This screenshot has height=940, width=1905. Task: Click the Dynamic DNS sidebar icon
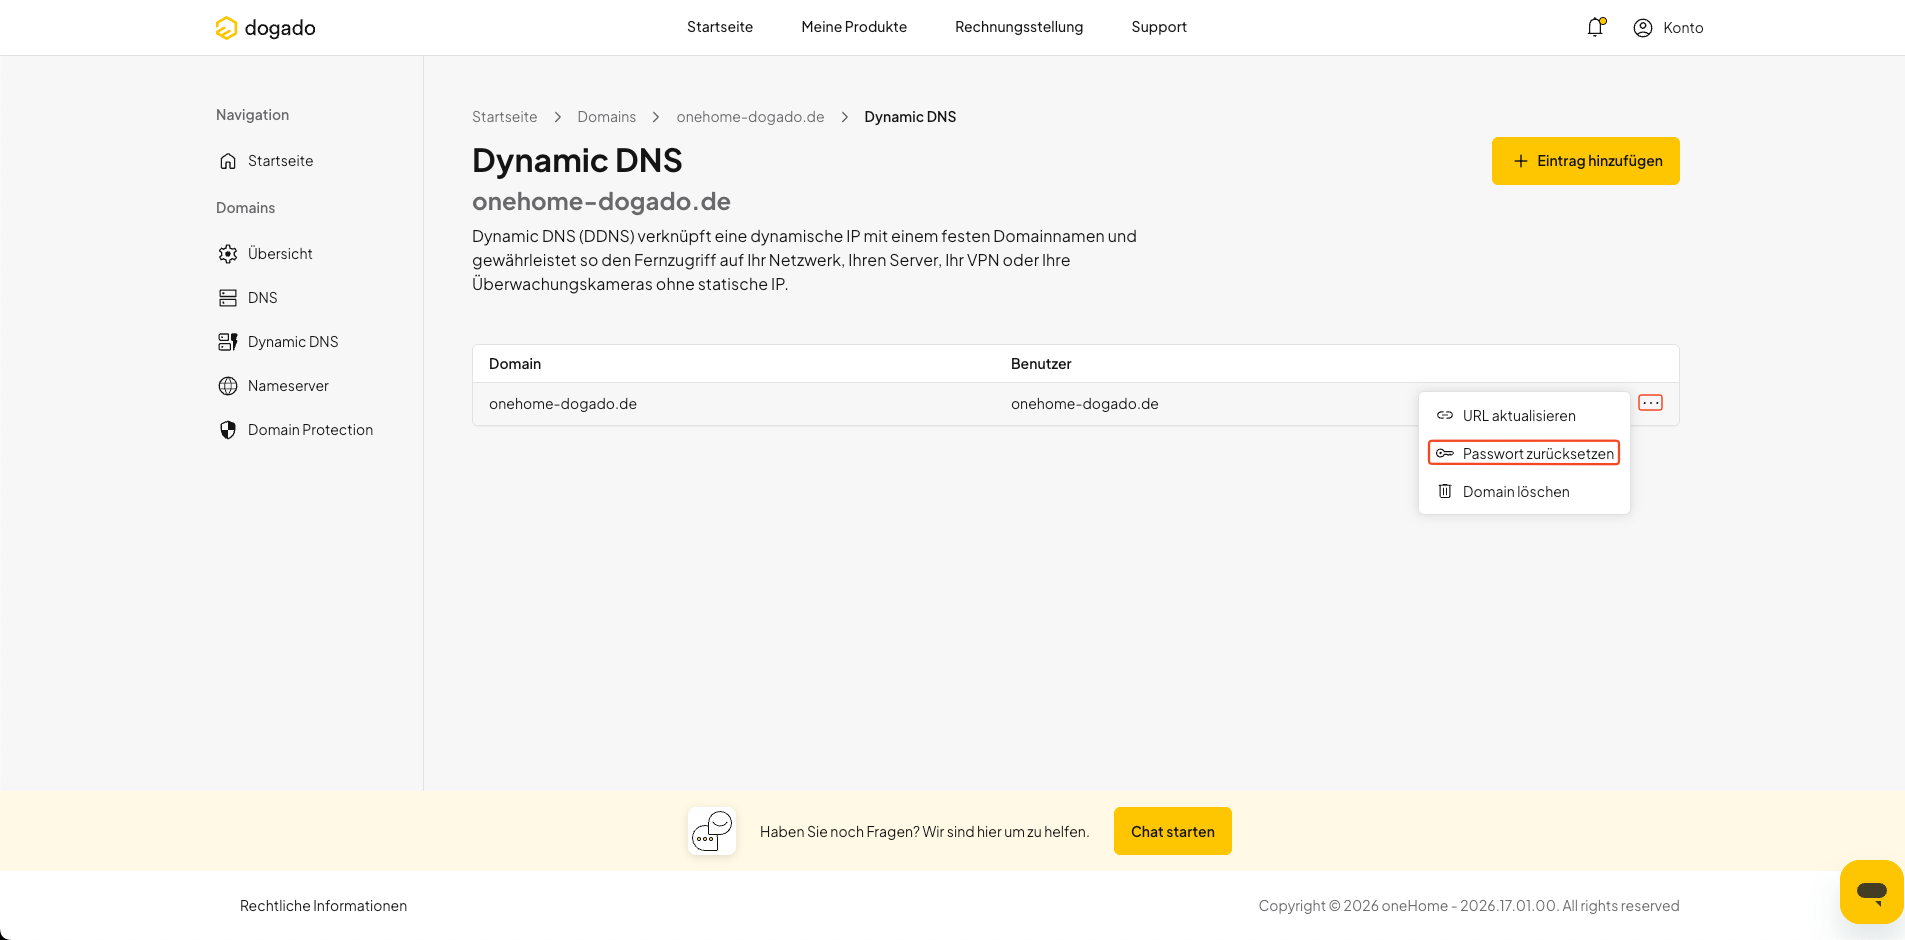pyautogui.click(x=228, y=342)
